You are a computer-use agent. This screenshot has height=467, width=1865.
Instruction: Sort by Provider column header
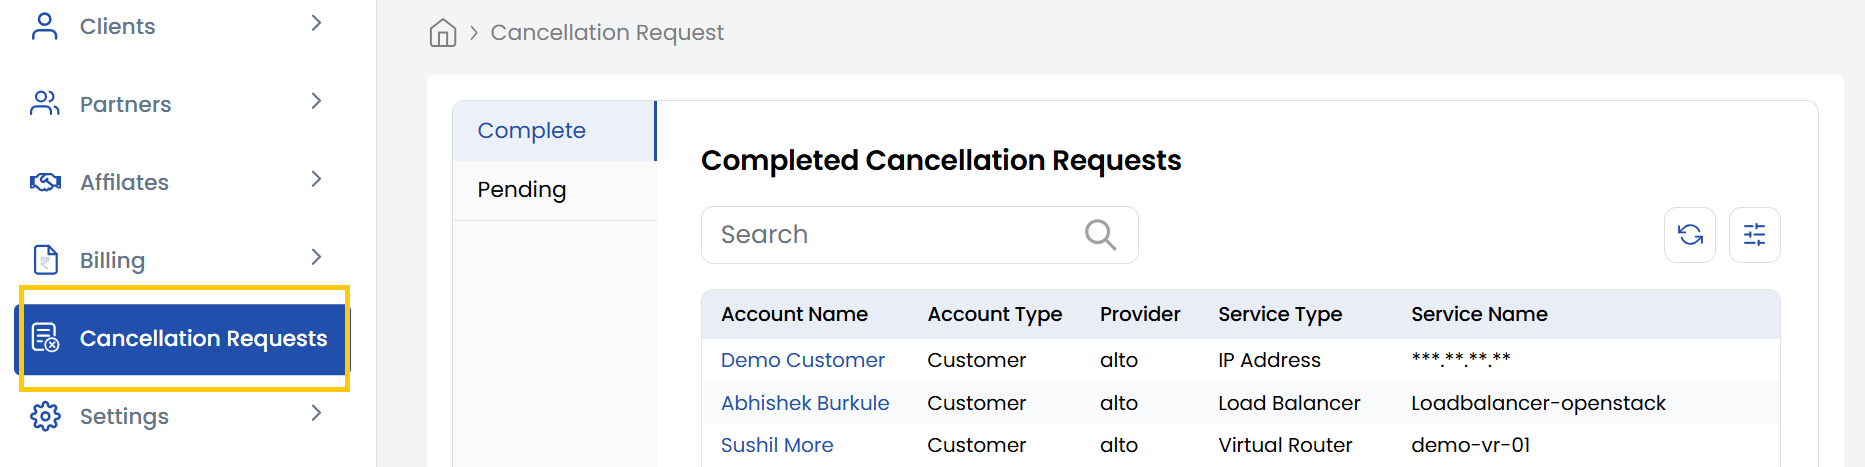(1140, 314)
